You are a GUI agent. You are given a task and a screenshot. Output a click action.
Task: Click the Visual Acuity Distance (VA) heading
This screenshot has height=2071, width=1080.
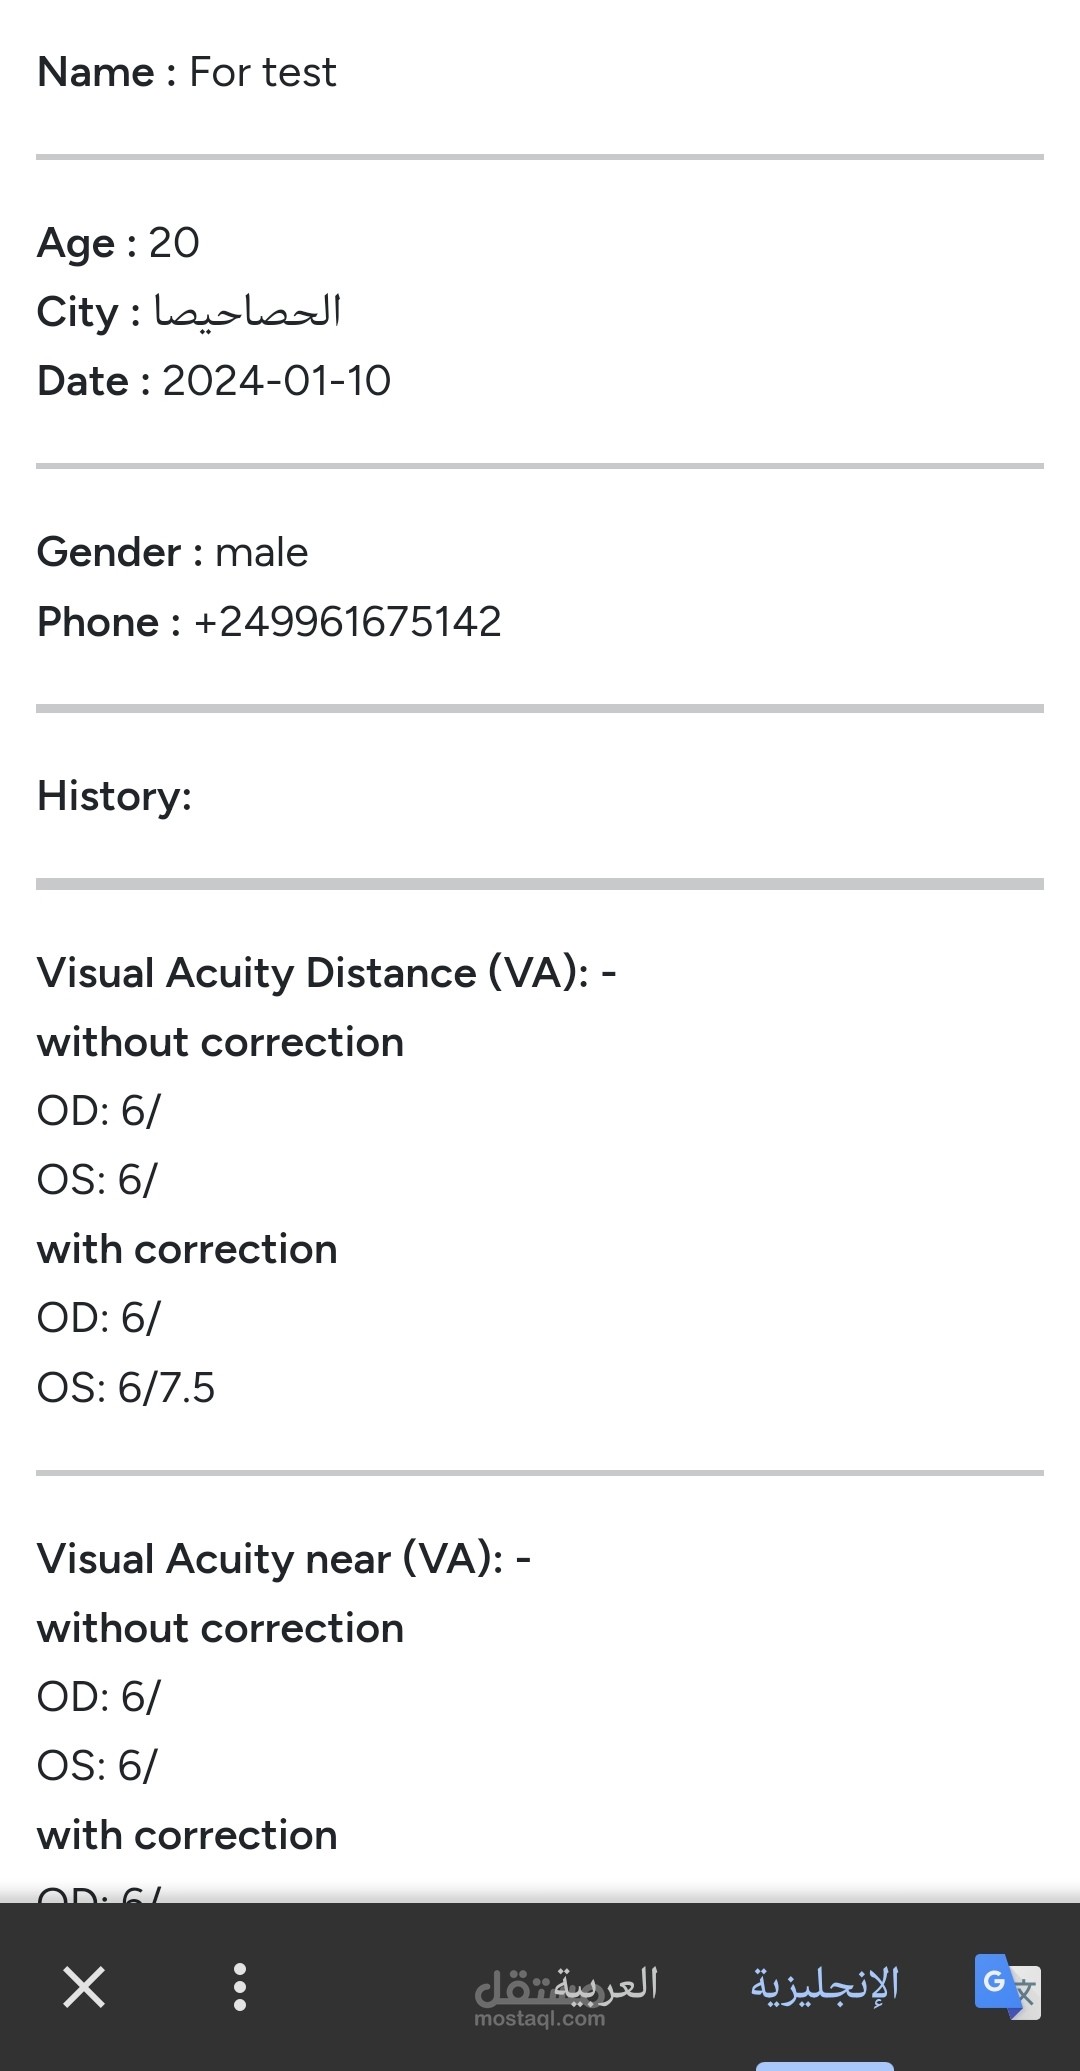[326, 973]
